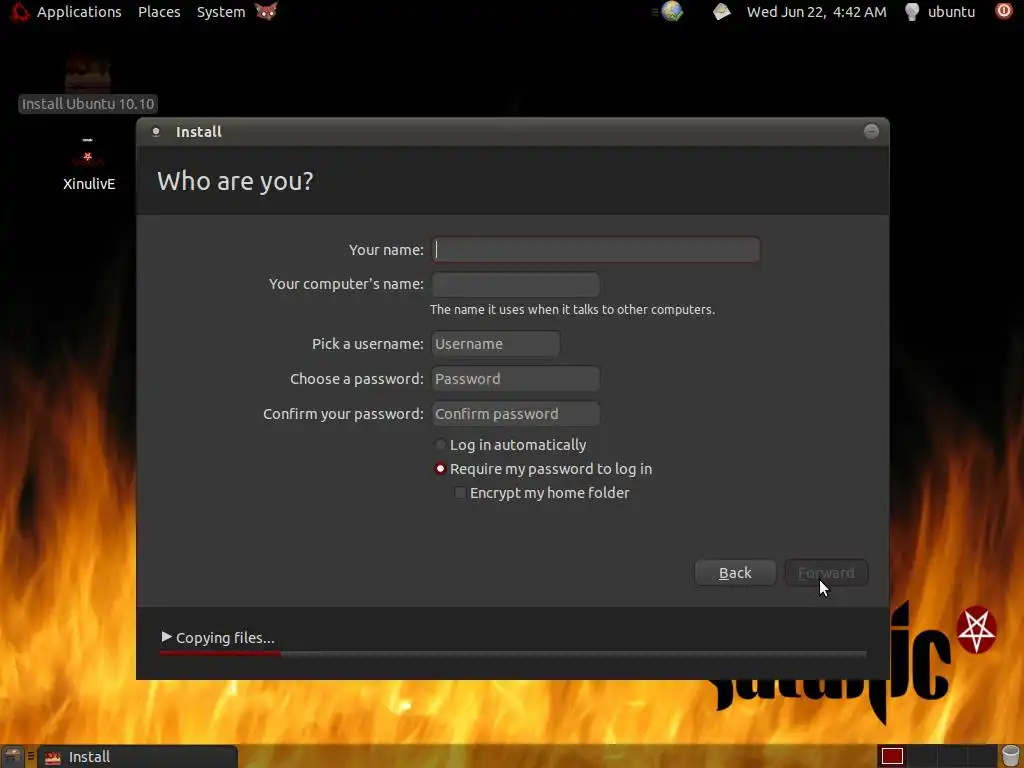This screenshot has height=768, width=1024.
Task: Select Log in automatically option
Action: point(511,445)
